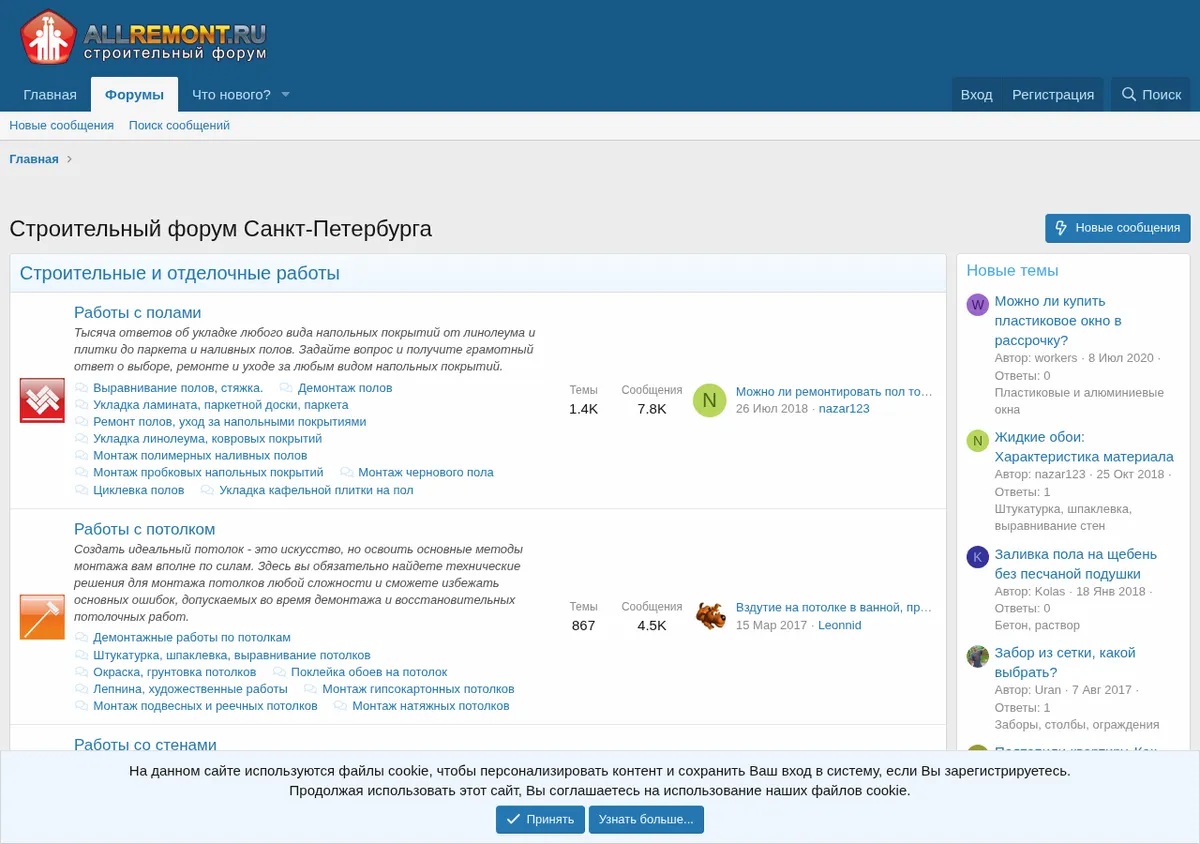This screenshot has width=1200, height=844.
Task: Click the magnifier Search button in header
Action: pyautogui.click(x=1151, y=94)
